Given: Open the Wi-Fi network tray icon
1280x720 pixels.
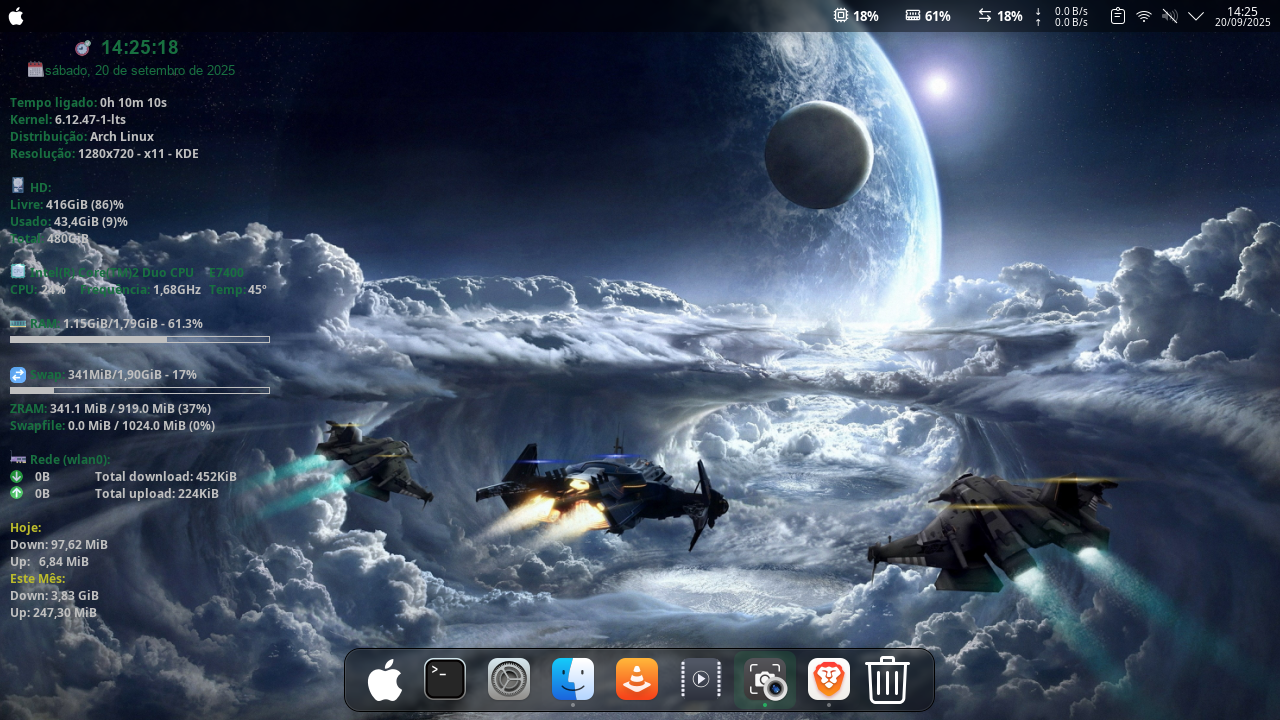Looking at the screenshot, I should 1144,16.
